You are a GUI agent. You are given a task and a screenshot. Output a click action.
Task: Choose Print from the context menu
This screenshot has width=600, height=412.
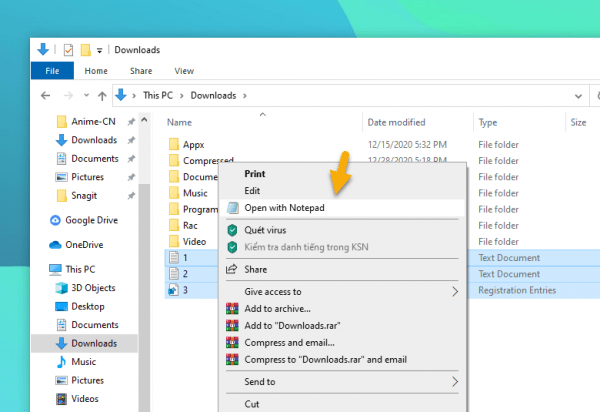(255, 174)
